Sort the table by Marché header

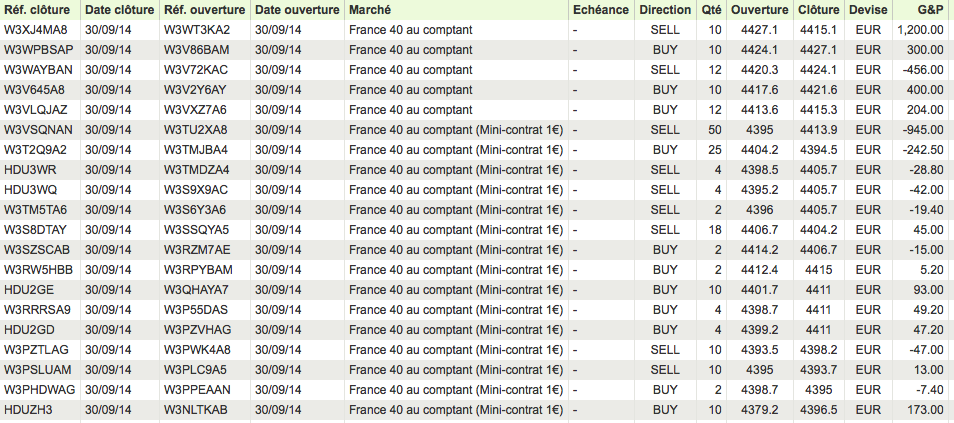click(x=373, y=9)
